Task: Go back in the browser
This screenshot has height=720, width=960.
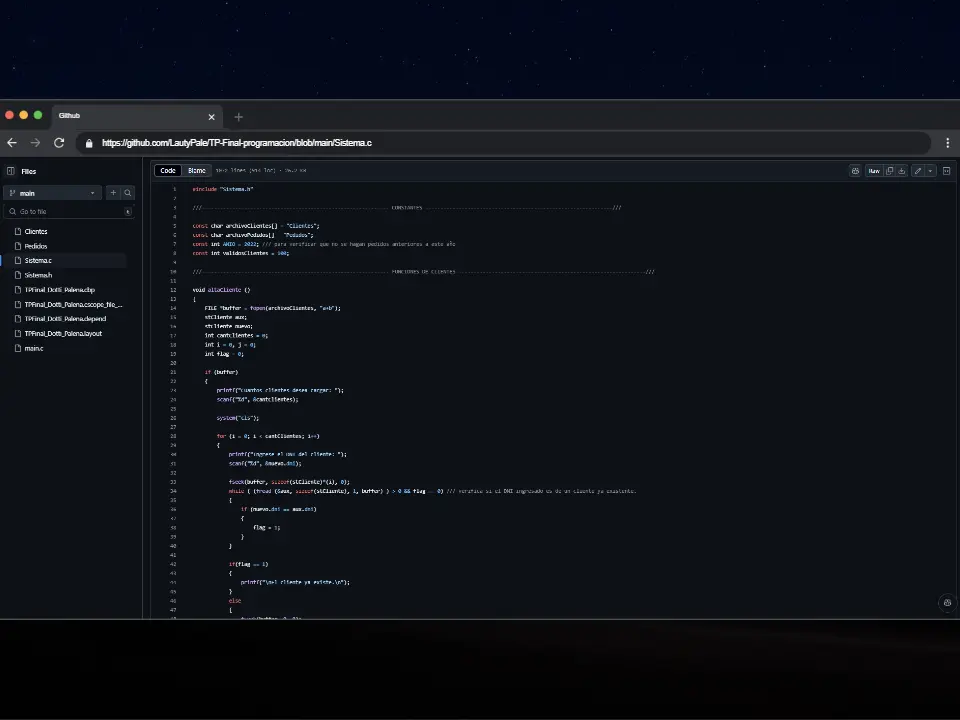Action: (12, 143)
